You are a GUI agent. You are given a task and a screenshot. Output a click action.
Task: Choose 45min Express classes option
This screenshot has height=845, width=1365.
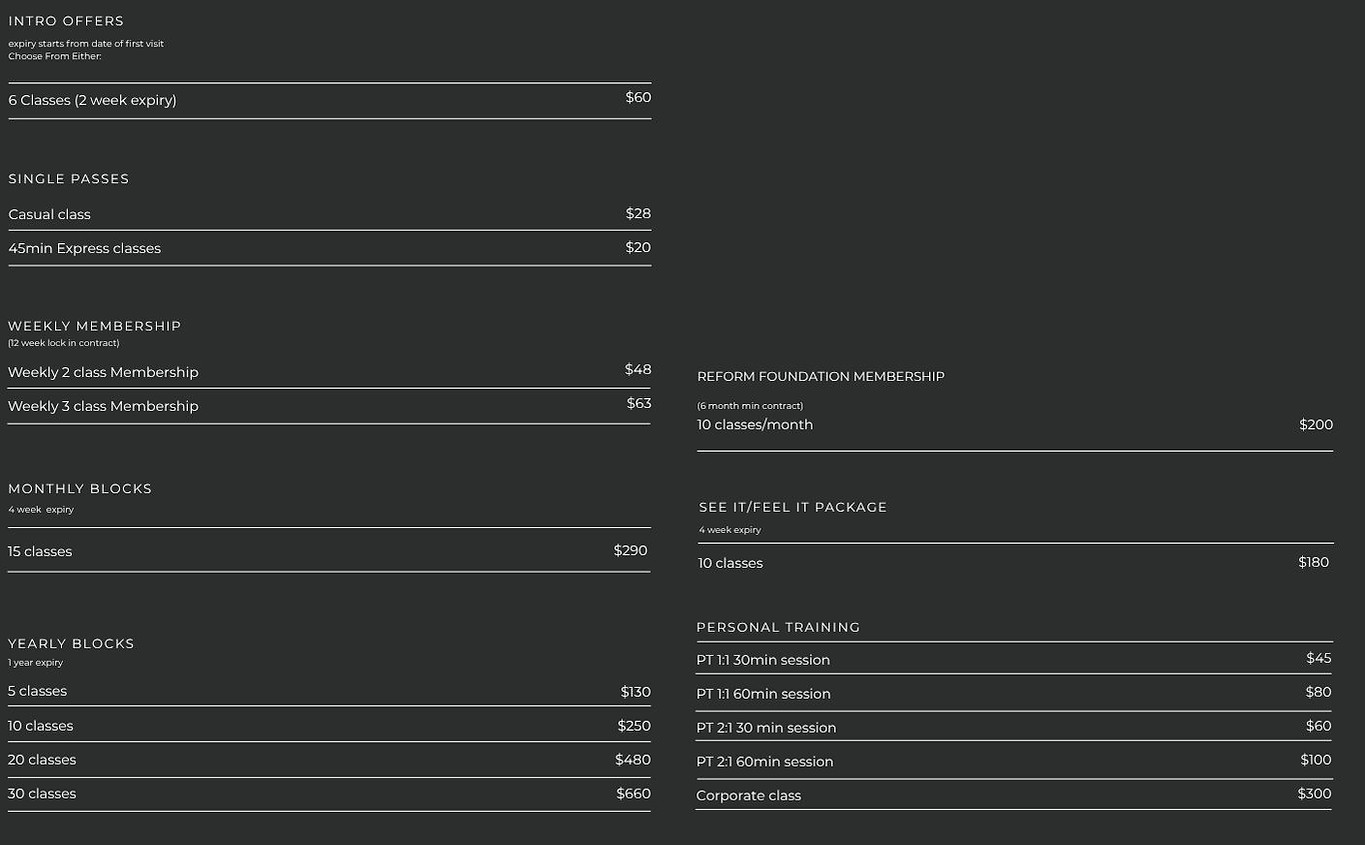click(x=330, y=248)
